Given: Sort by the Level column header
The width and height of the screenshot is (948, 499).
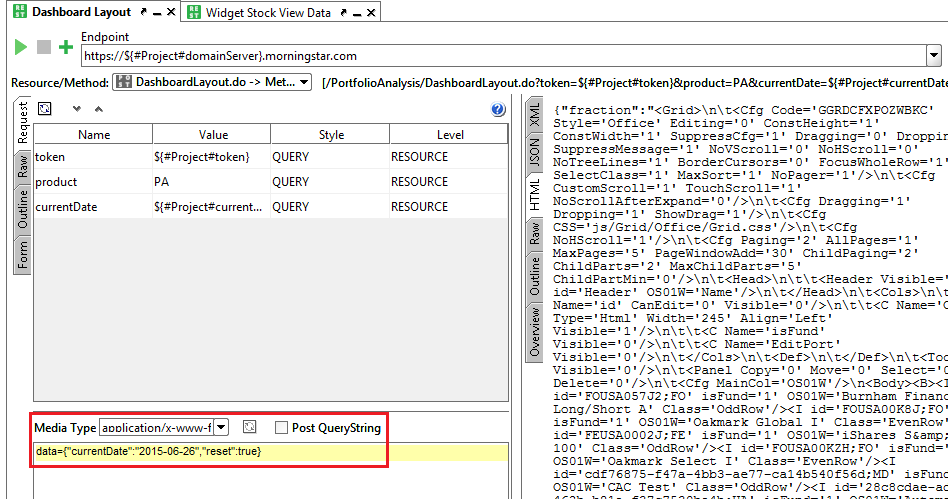Looking at the screenshot, I should click(449, 134).
